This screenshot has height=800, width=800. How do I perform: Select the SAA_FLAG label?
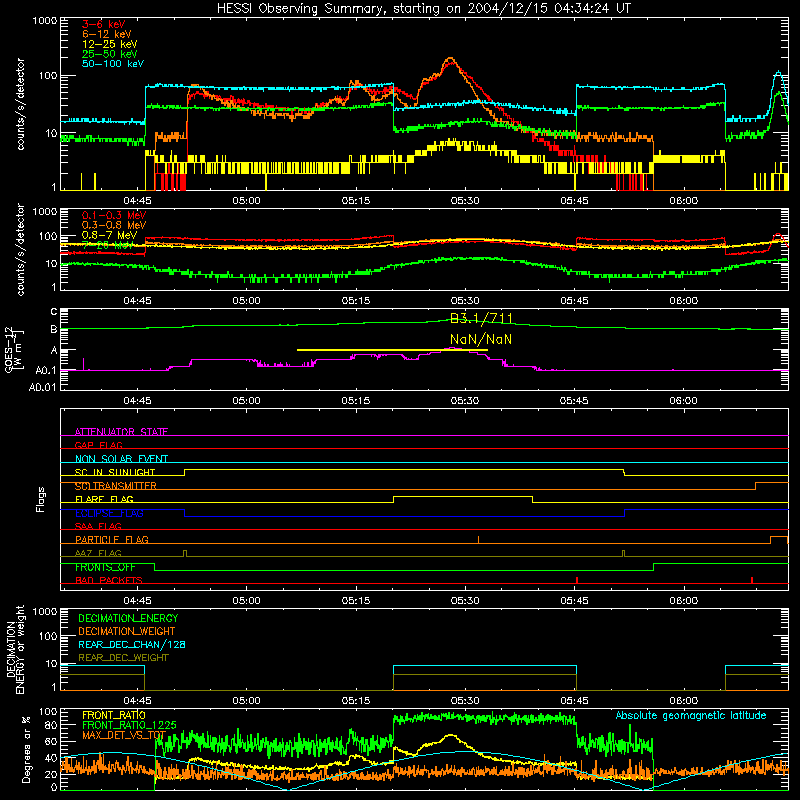(98, 526)
